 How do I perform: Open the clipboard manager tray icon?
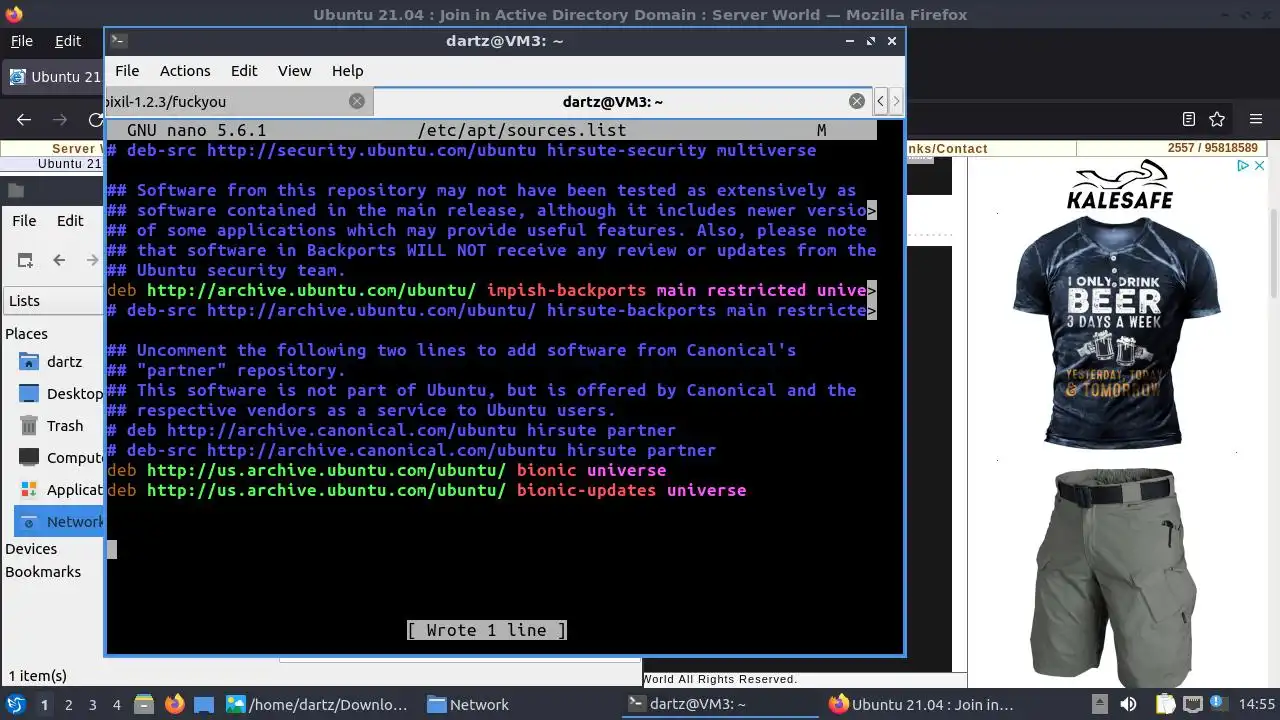click(1165, 704)
